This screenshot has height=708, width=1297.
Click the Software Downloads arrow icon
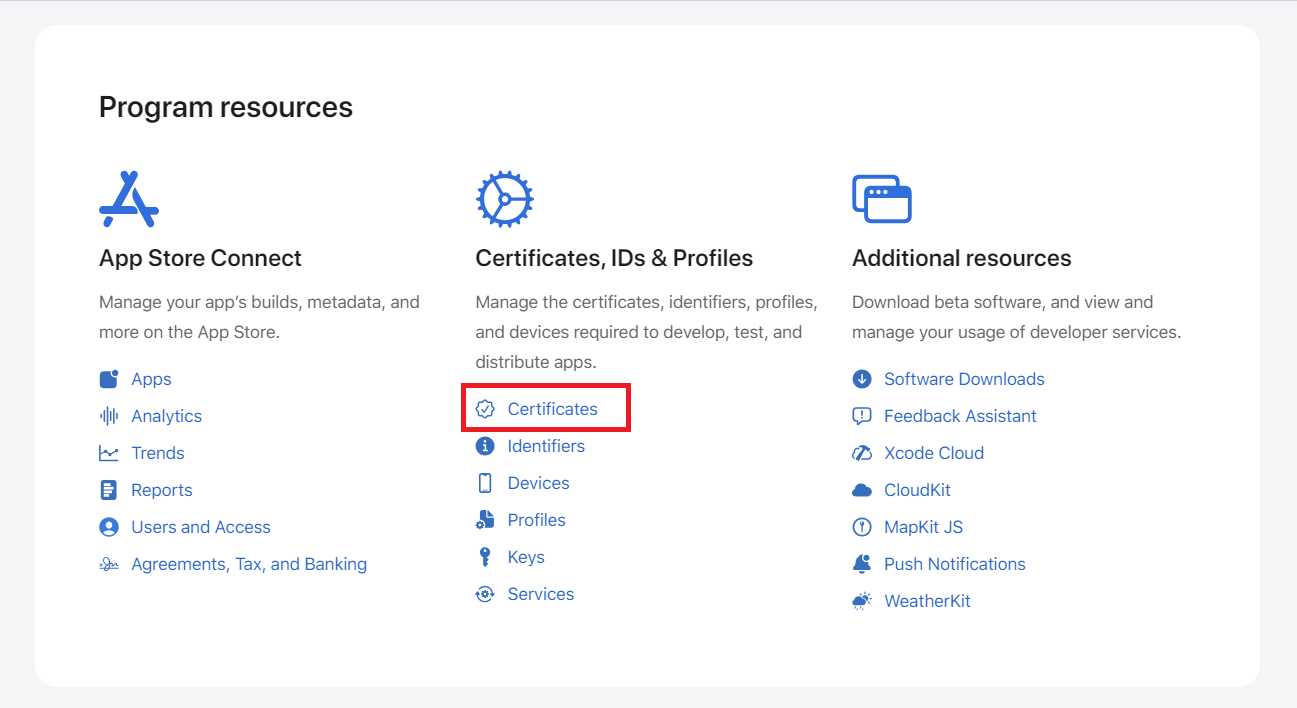pos(862,379)
